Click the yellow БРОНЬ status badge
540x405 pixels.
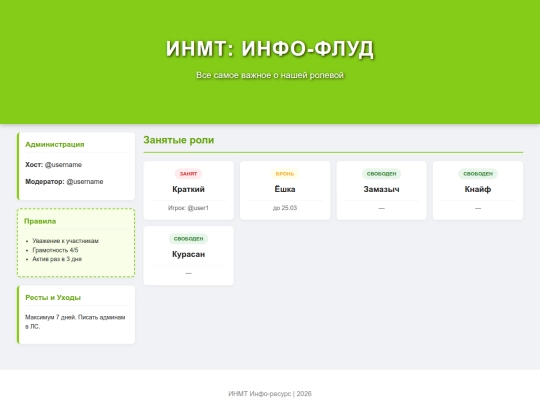pyautogui.click(x=285, y=174)
